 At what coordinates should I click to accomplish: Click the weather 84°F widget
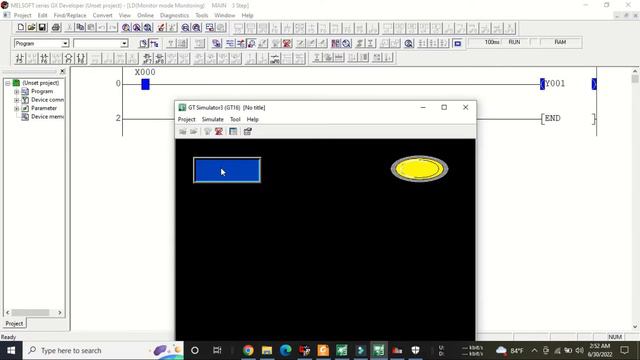click(509, 350)
